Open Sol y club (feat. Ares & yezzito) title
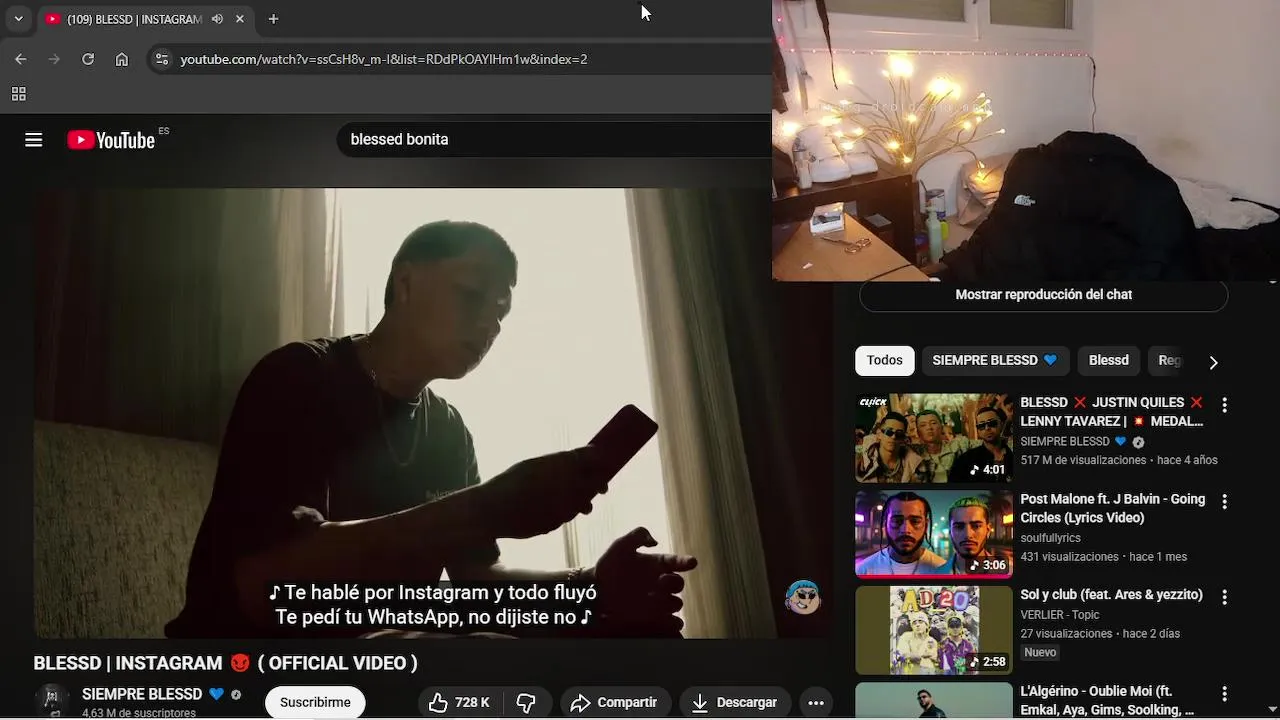 [x=1111, y=594]
